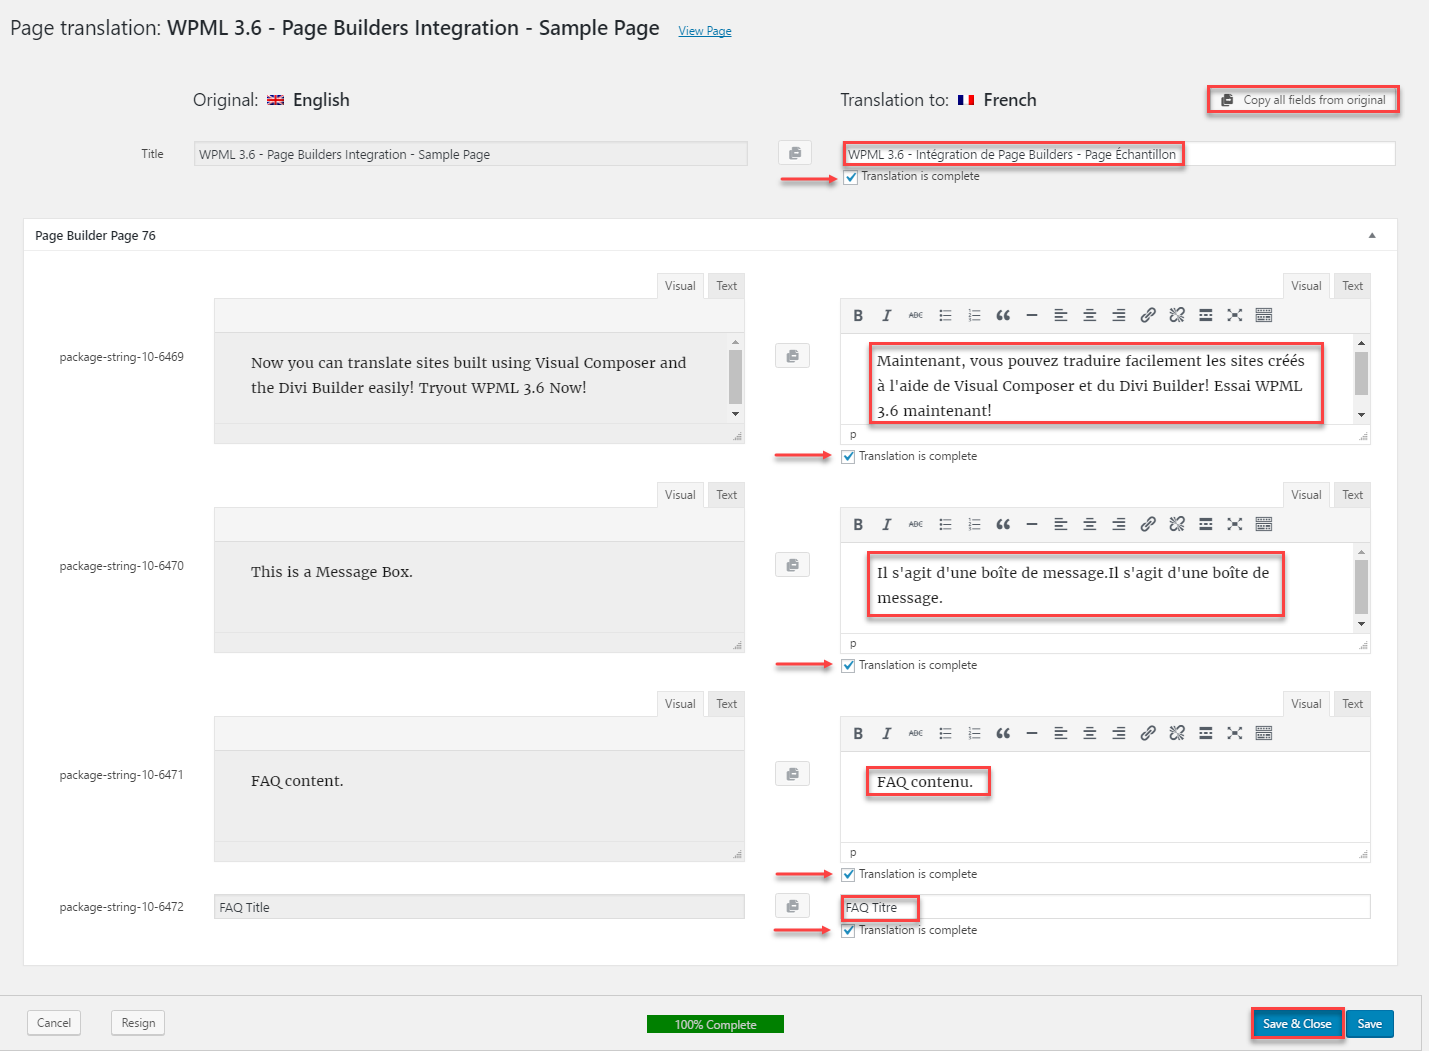This screenshot has width=1429, height=1051.
Task: Click the Cancel button
Action: coord(54,1023)
